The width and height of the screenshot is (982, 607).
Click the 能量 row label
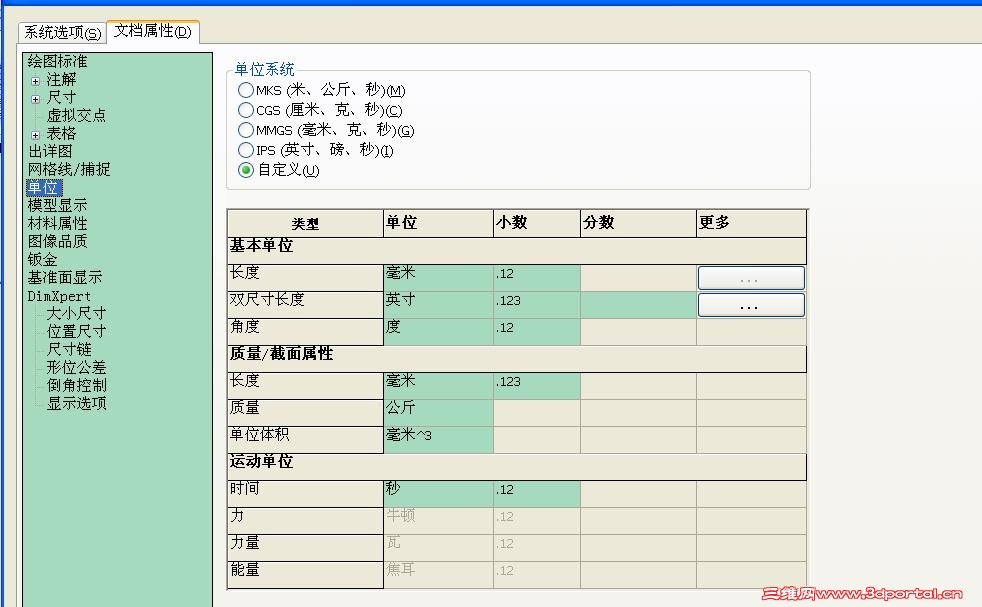click(x=305, y=574)
